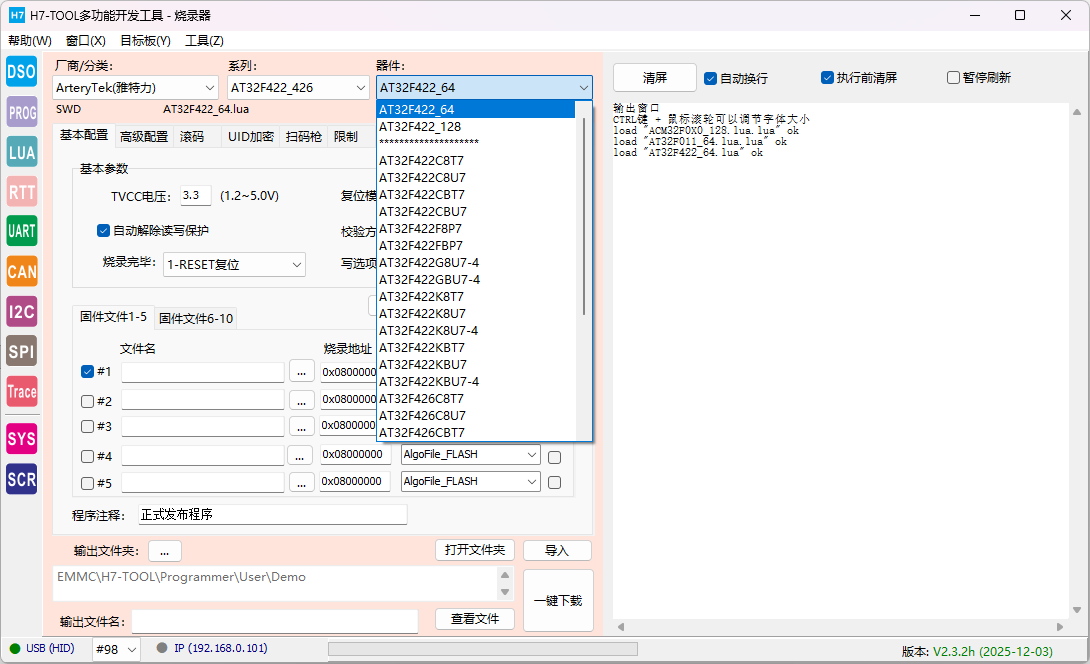Click the CAN bus sidebar icon
The width and height of the screenshot is (1090, 664).
click(22, 271)
